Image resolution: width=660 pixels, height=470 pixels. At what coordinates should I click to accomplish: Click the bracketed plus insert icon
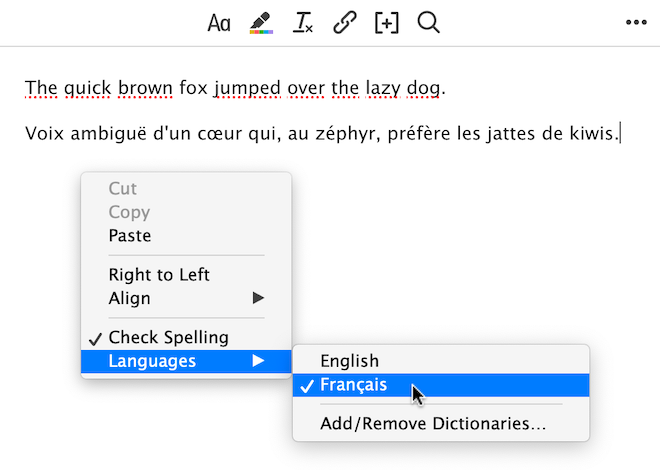[386, 23]
